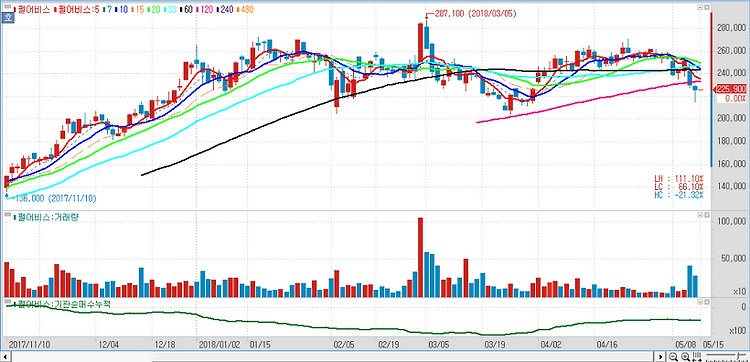Select the 10 moving average legend
750x362 pixels.
point(121,9)
